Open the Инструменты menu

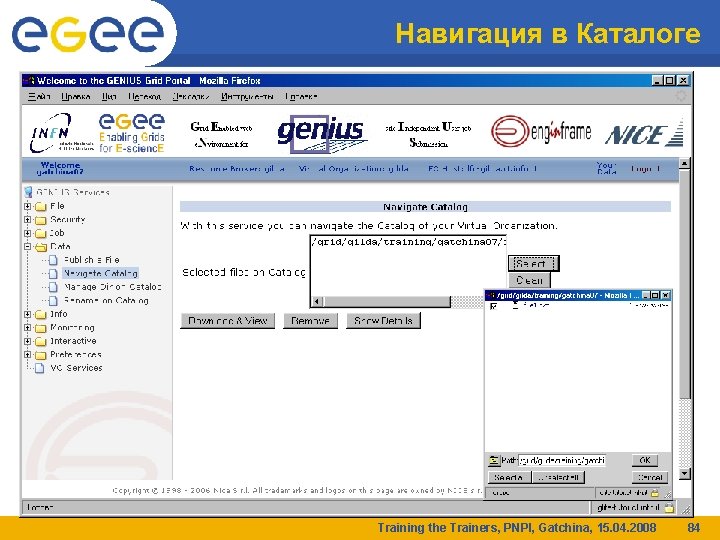point(247,96)
